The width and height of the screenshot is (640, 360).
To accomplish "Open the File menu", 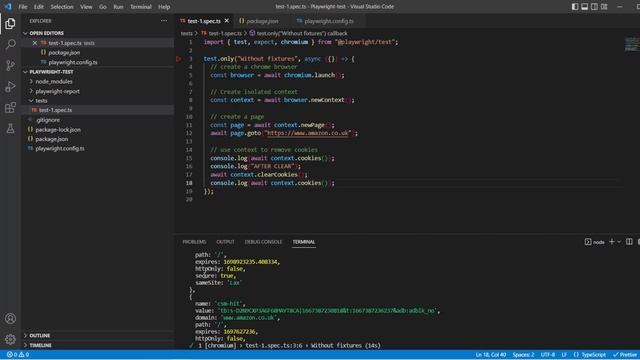I will (23, 7).
